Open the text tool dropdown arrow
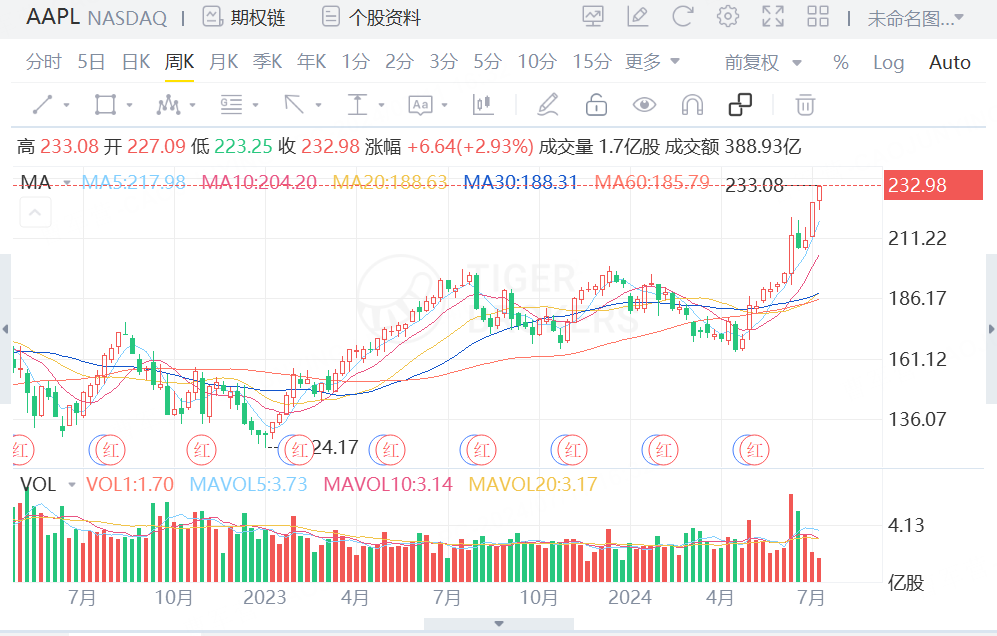Image resolution: width=997 pixels, height=636 pixels. pos(444,105)
